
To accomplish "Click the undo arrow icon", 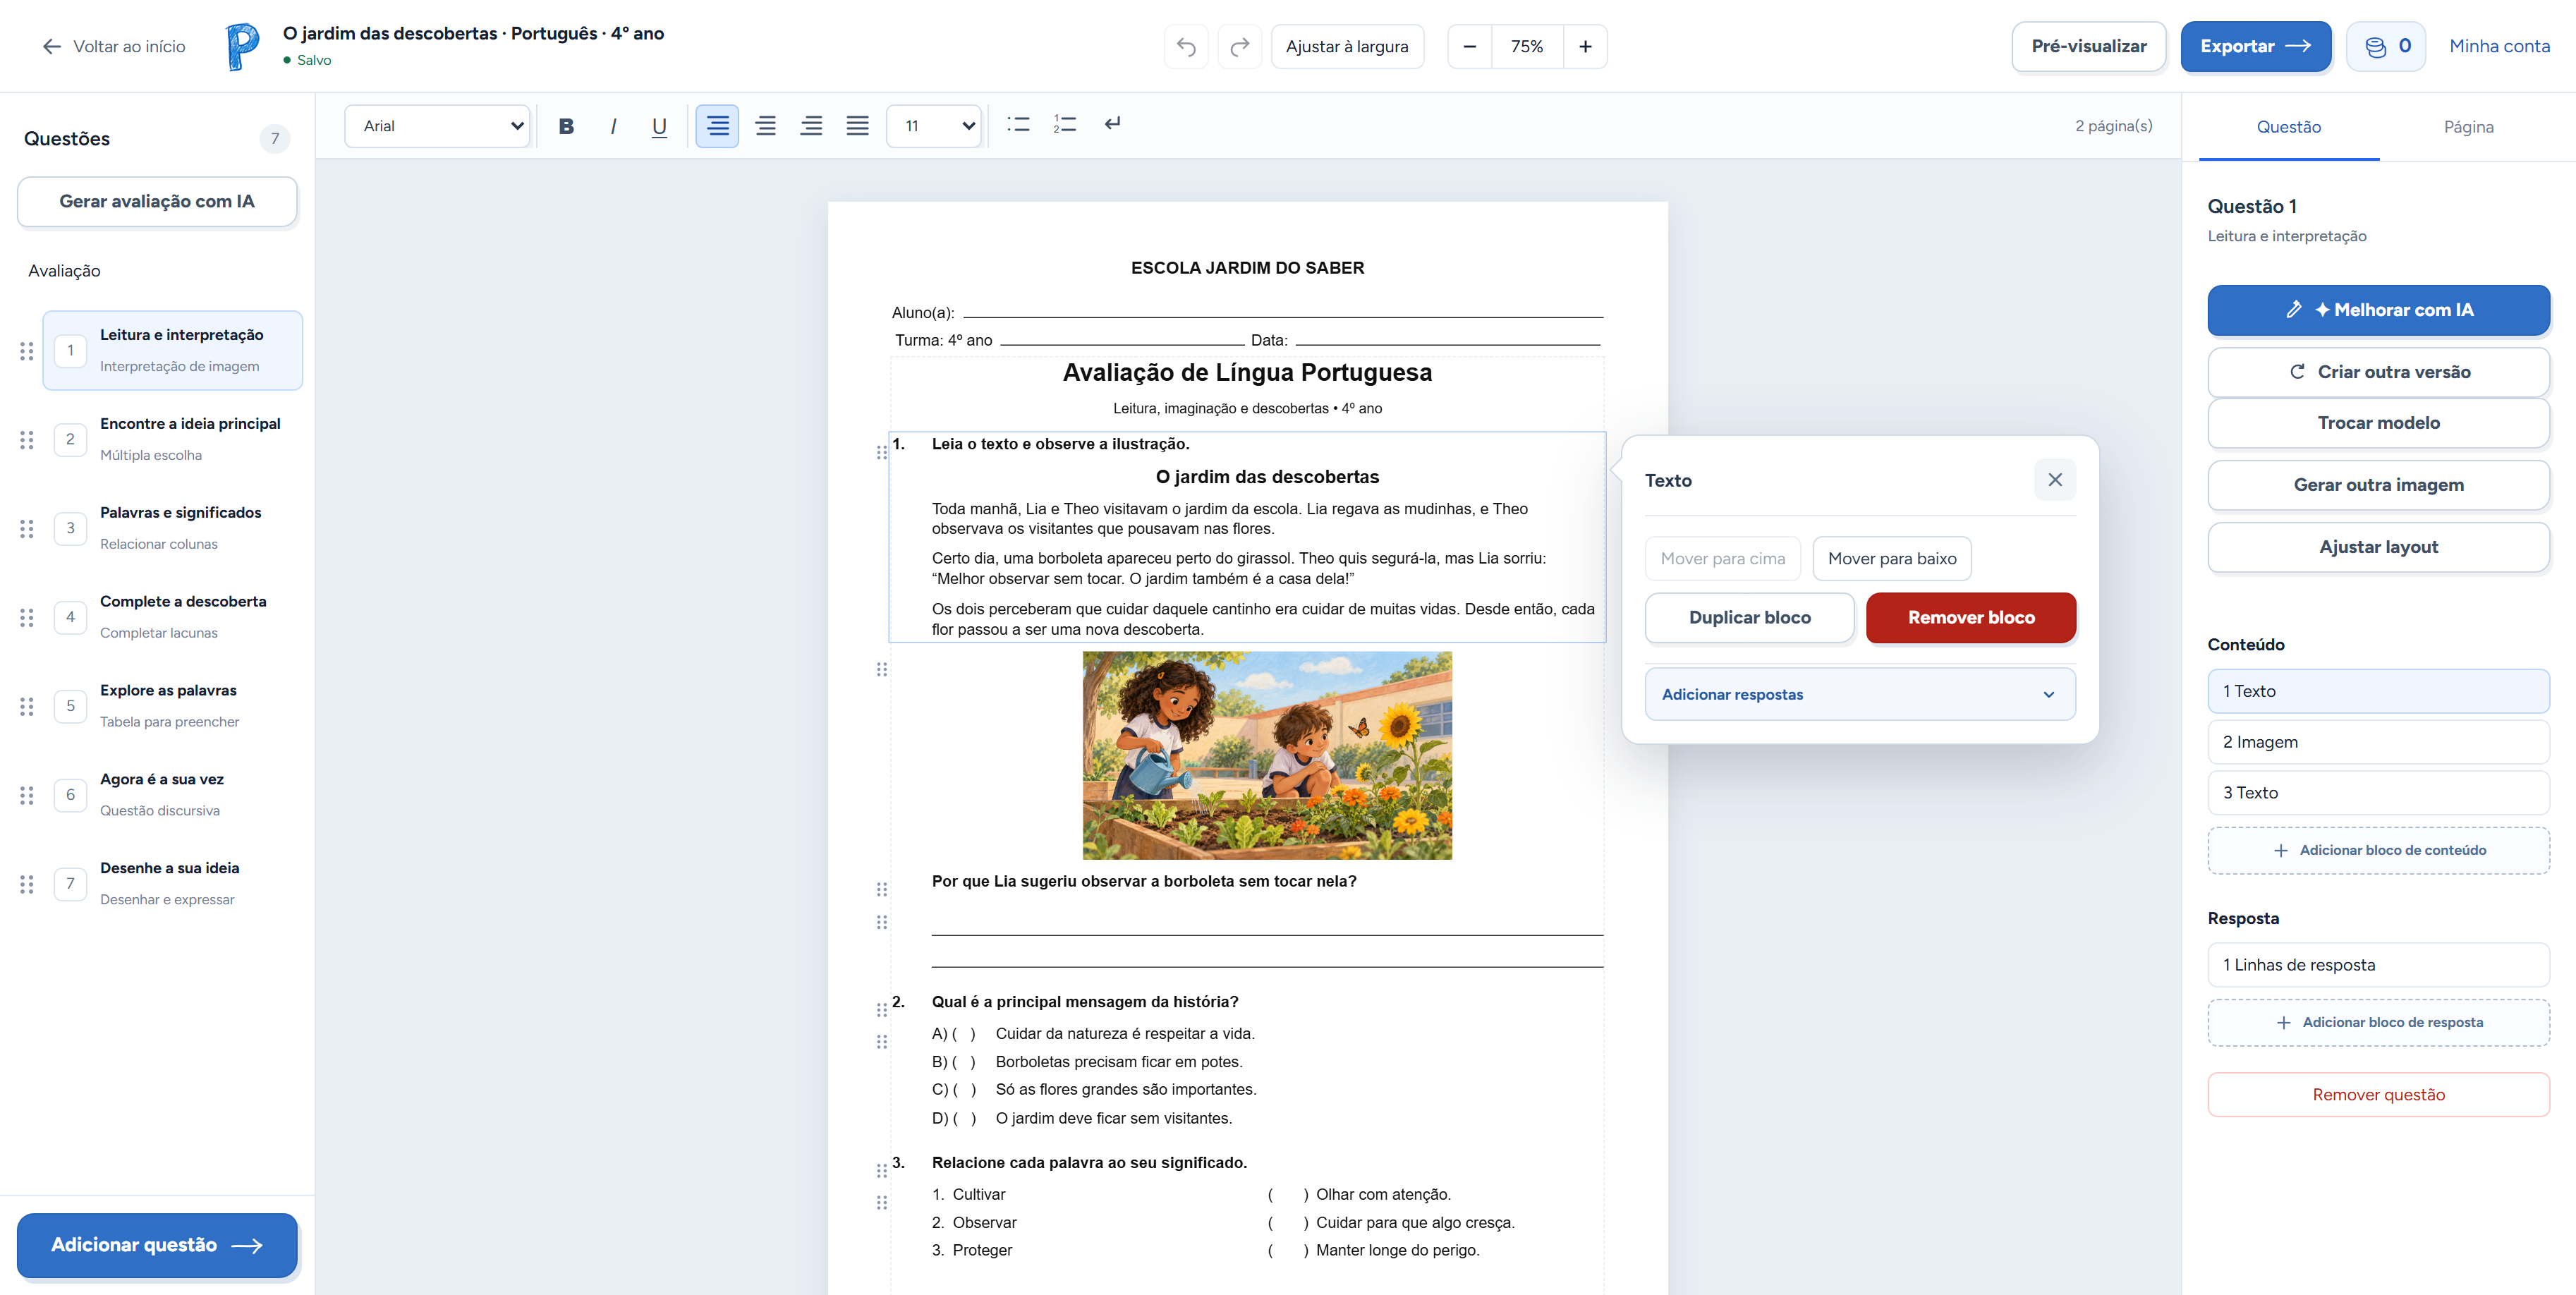I will pyautogui.click(x=1186, y=47).
